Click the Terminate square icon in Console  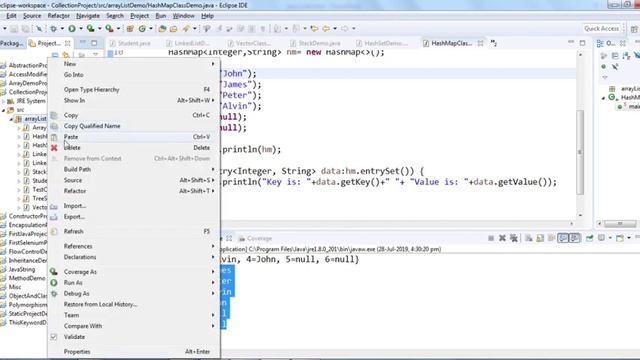pos(491,238)
